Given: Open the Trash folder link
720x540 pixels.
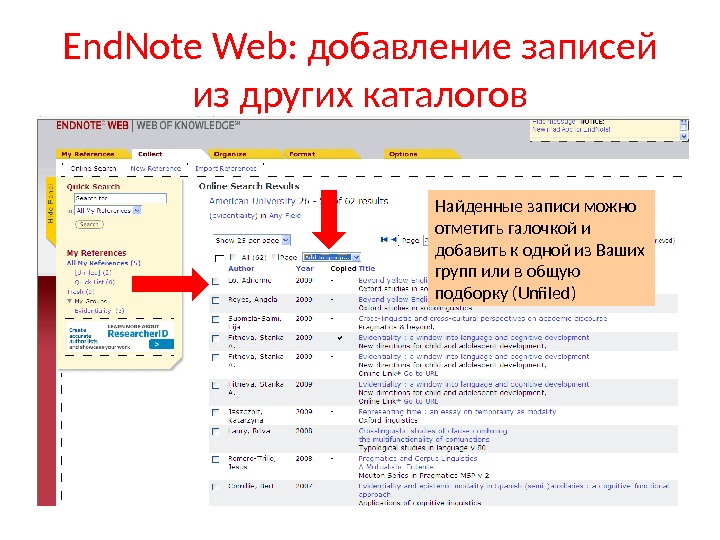Looking at the screenshot, I should point(80,292).
